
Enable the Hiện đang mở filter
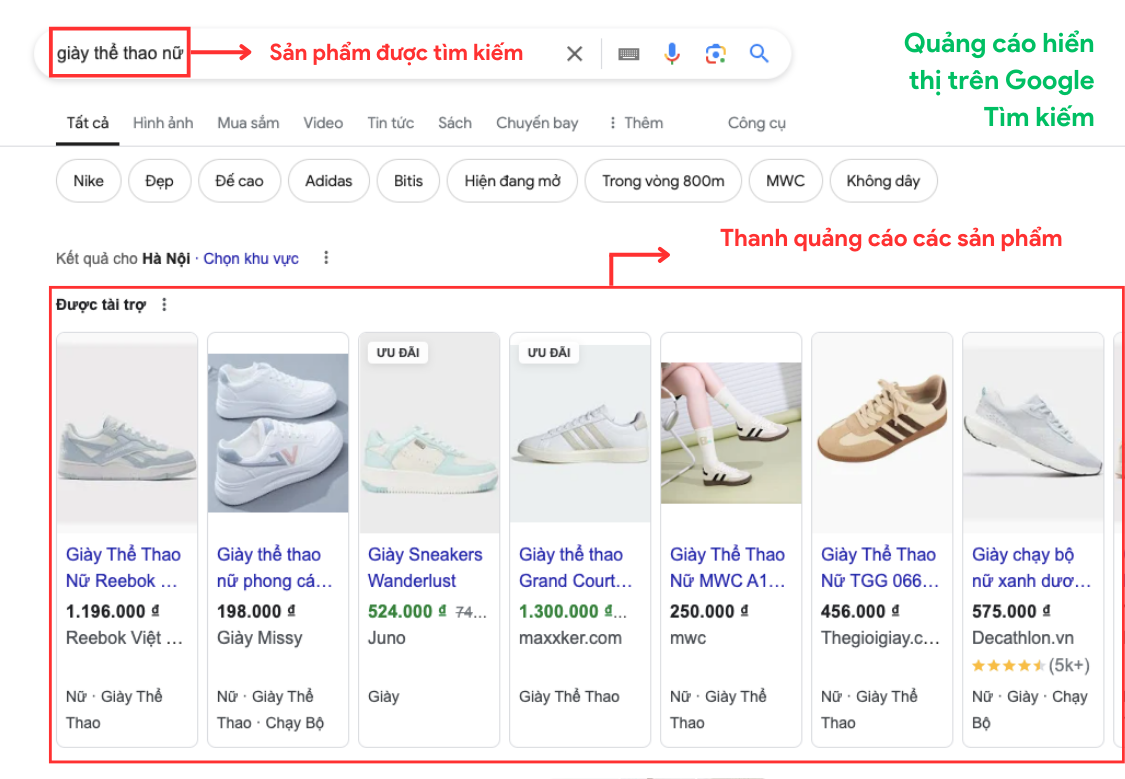click(512, 181)
